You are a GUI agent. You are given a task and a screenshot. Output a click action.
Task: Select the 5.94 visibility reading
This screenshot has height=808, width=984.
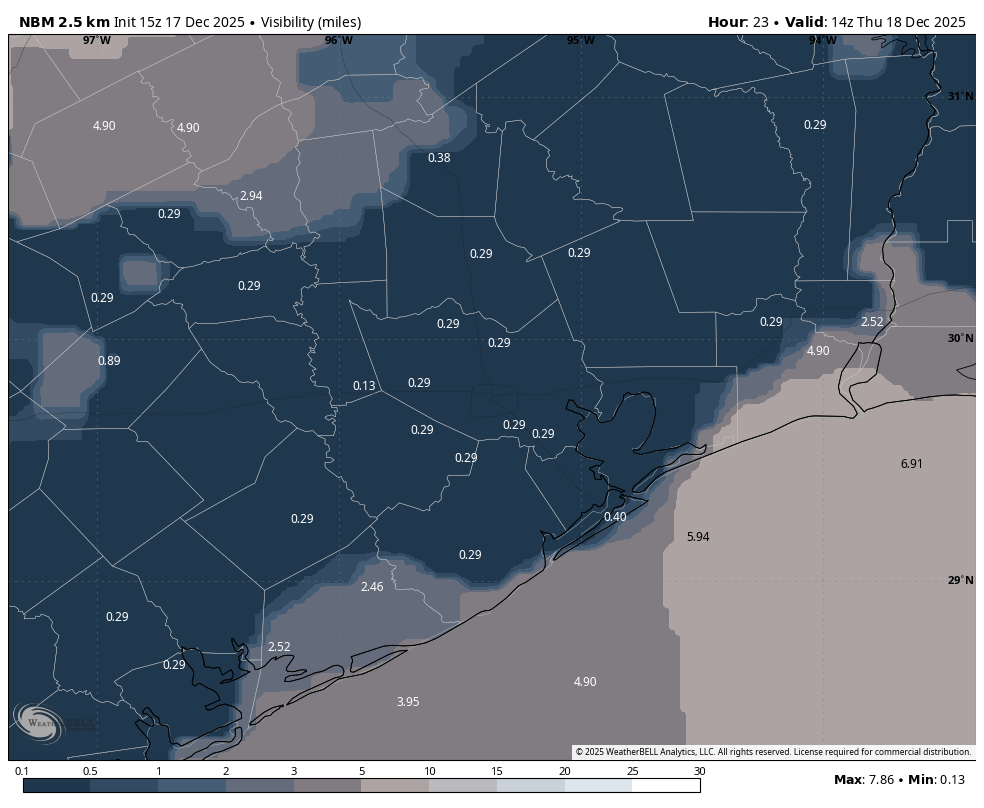click(698, 537)
